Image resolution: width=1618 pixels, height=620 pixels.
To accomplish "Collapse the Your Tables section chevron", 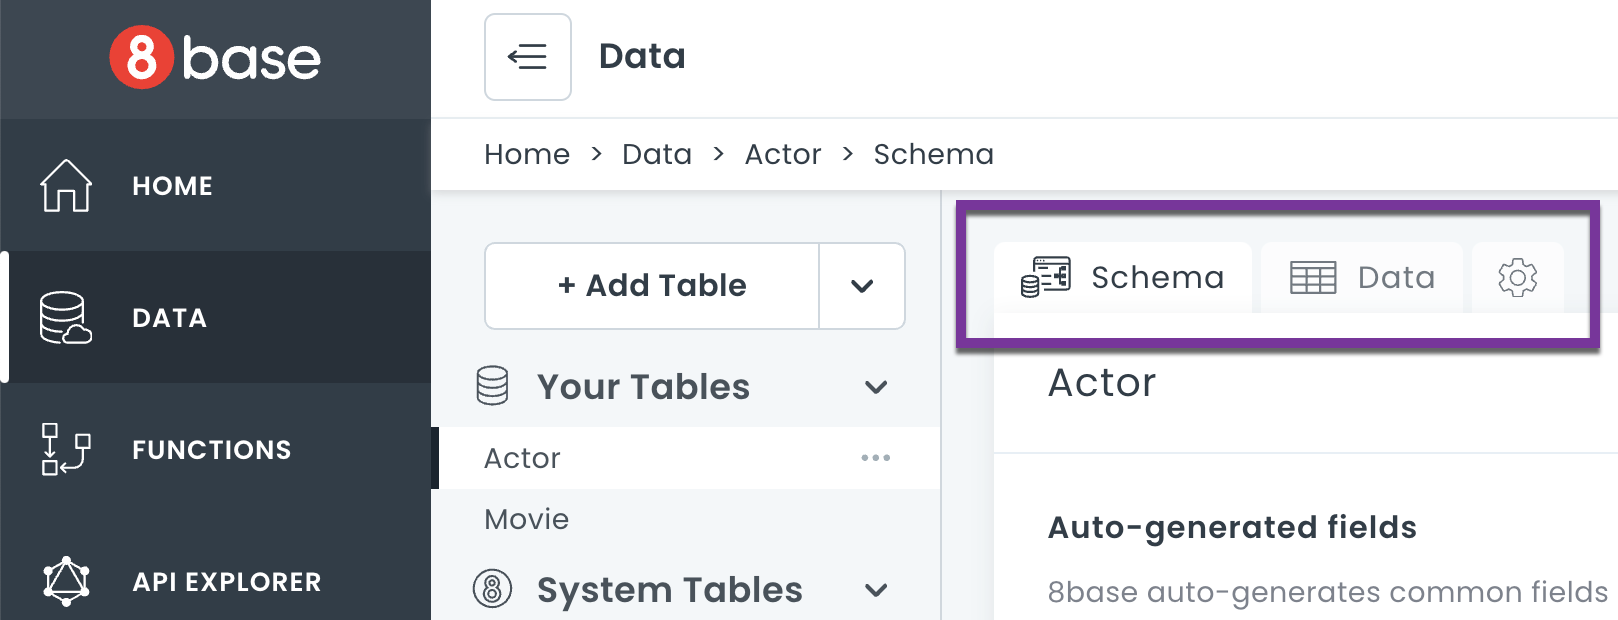I will [x=876, y=387].
